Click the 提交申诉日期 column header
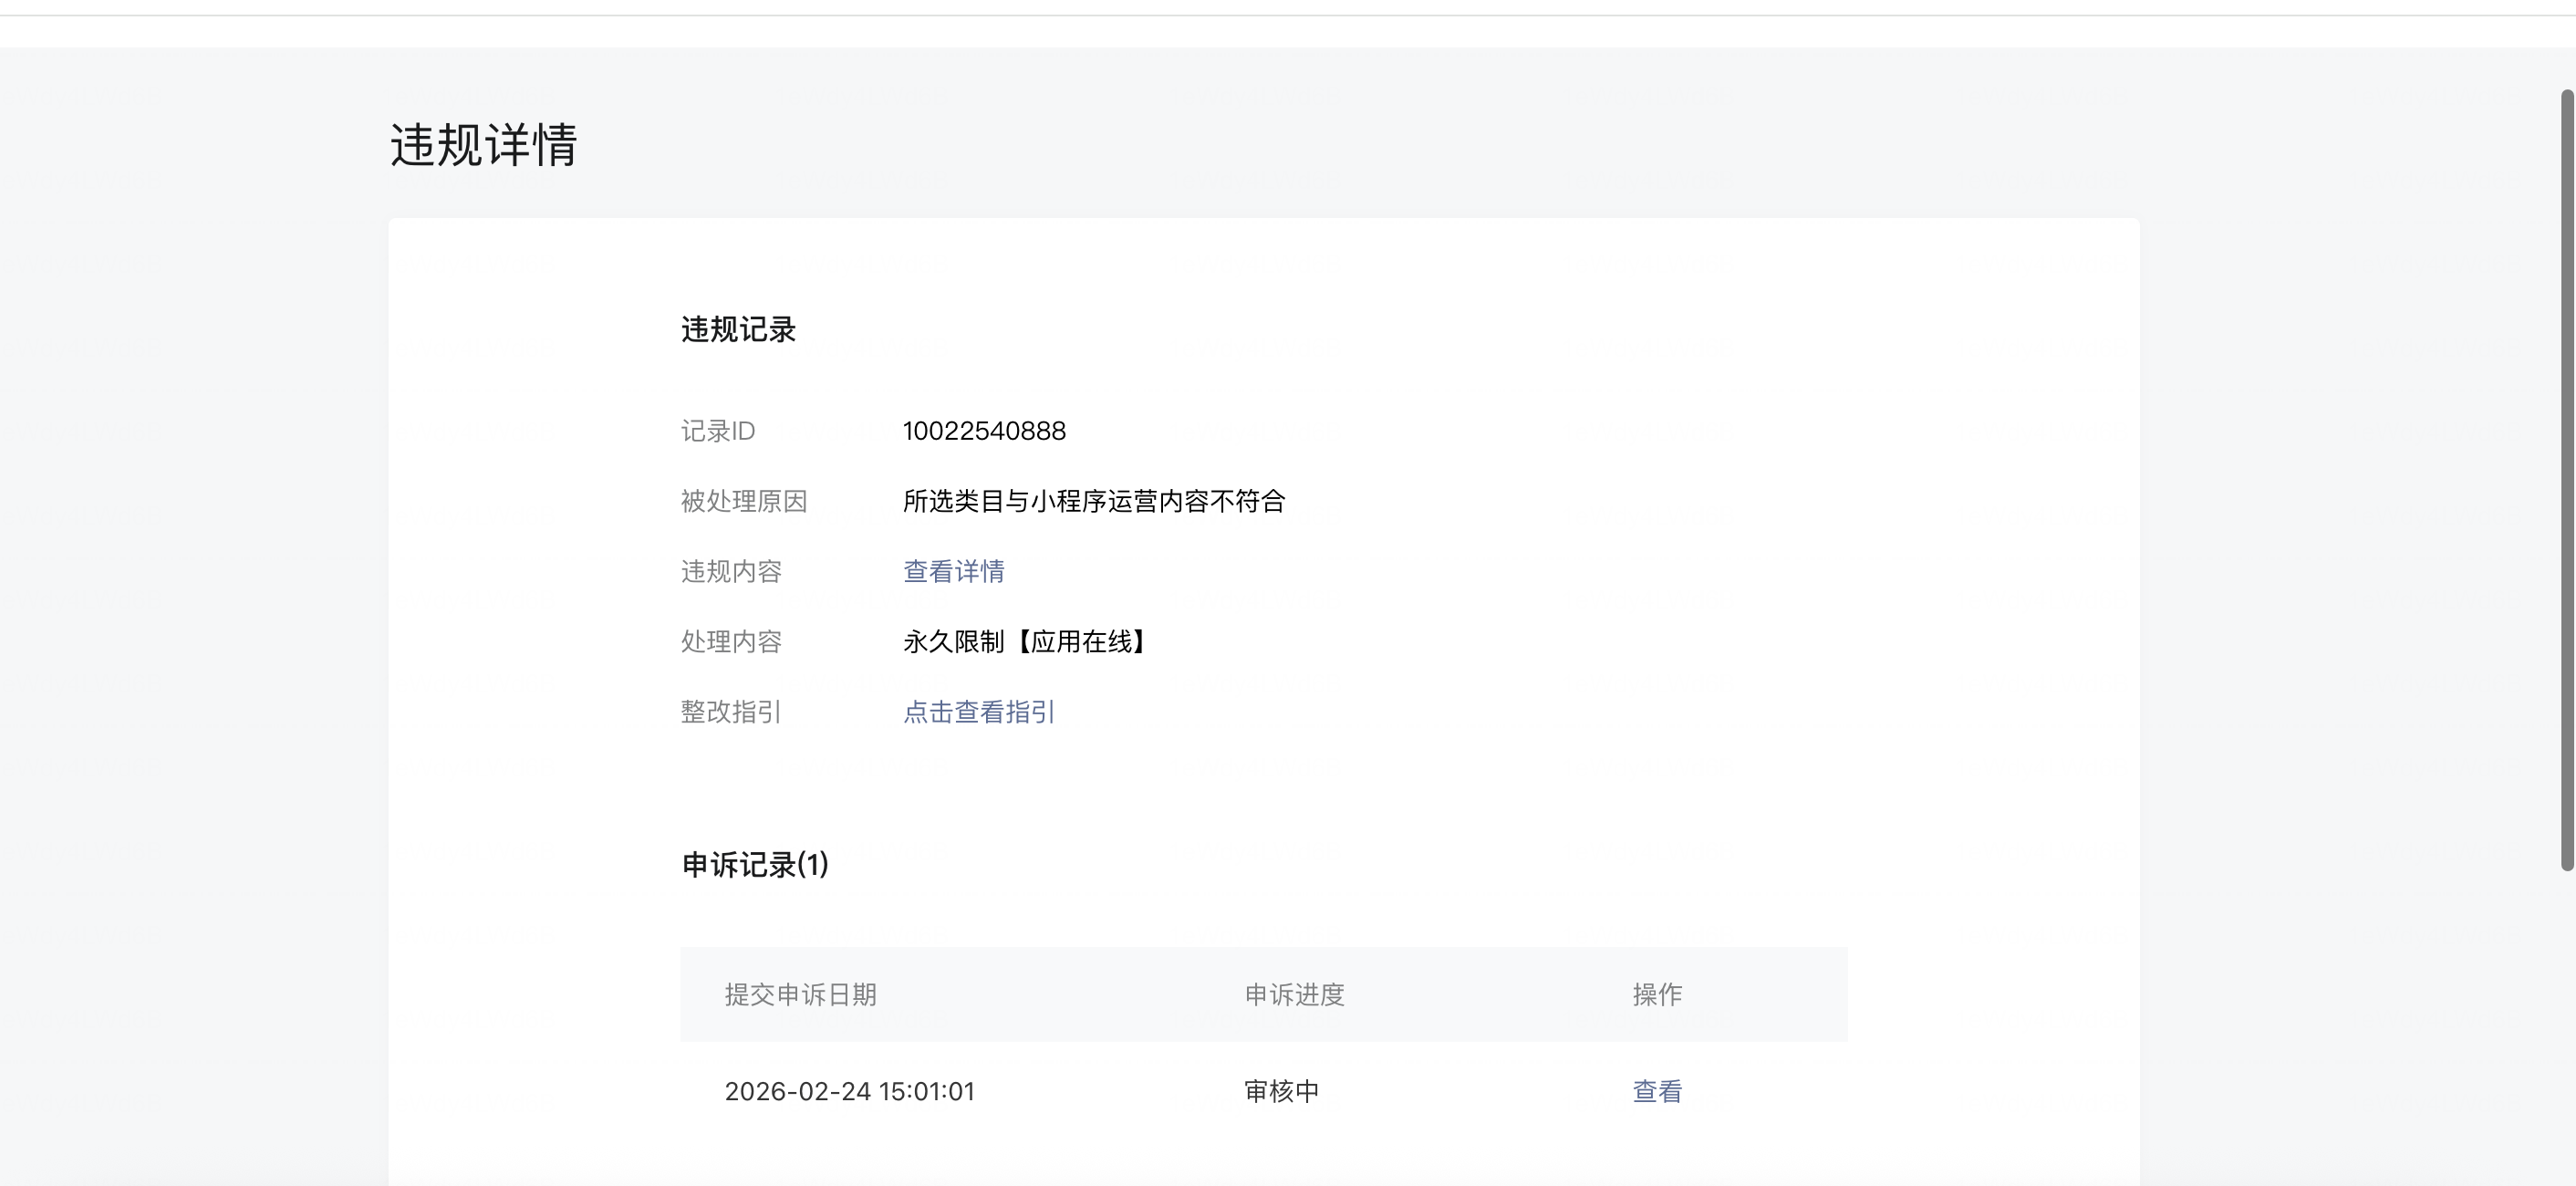Screen dimensions: 2576x1186 (x=800, y=994)
